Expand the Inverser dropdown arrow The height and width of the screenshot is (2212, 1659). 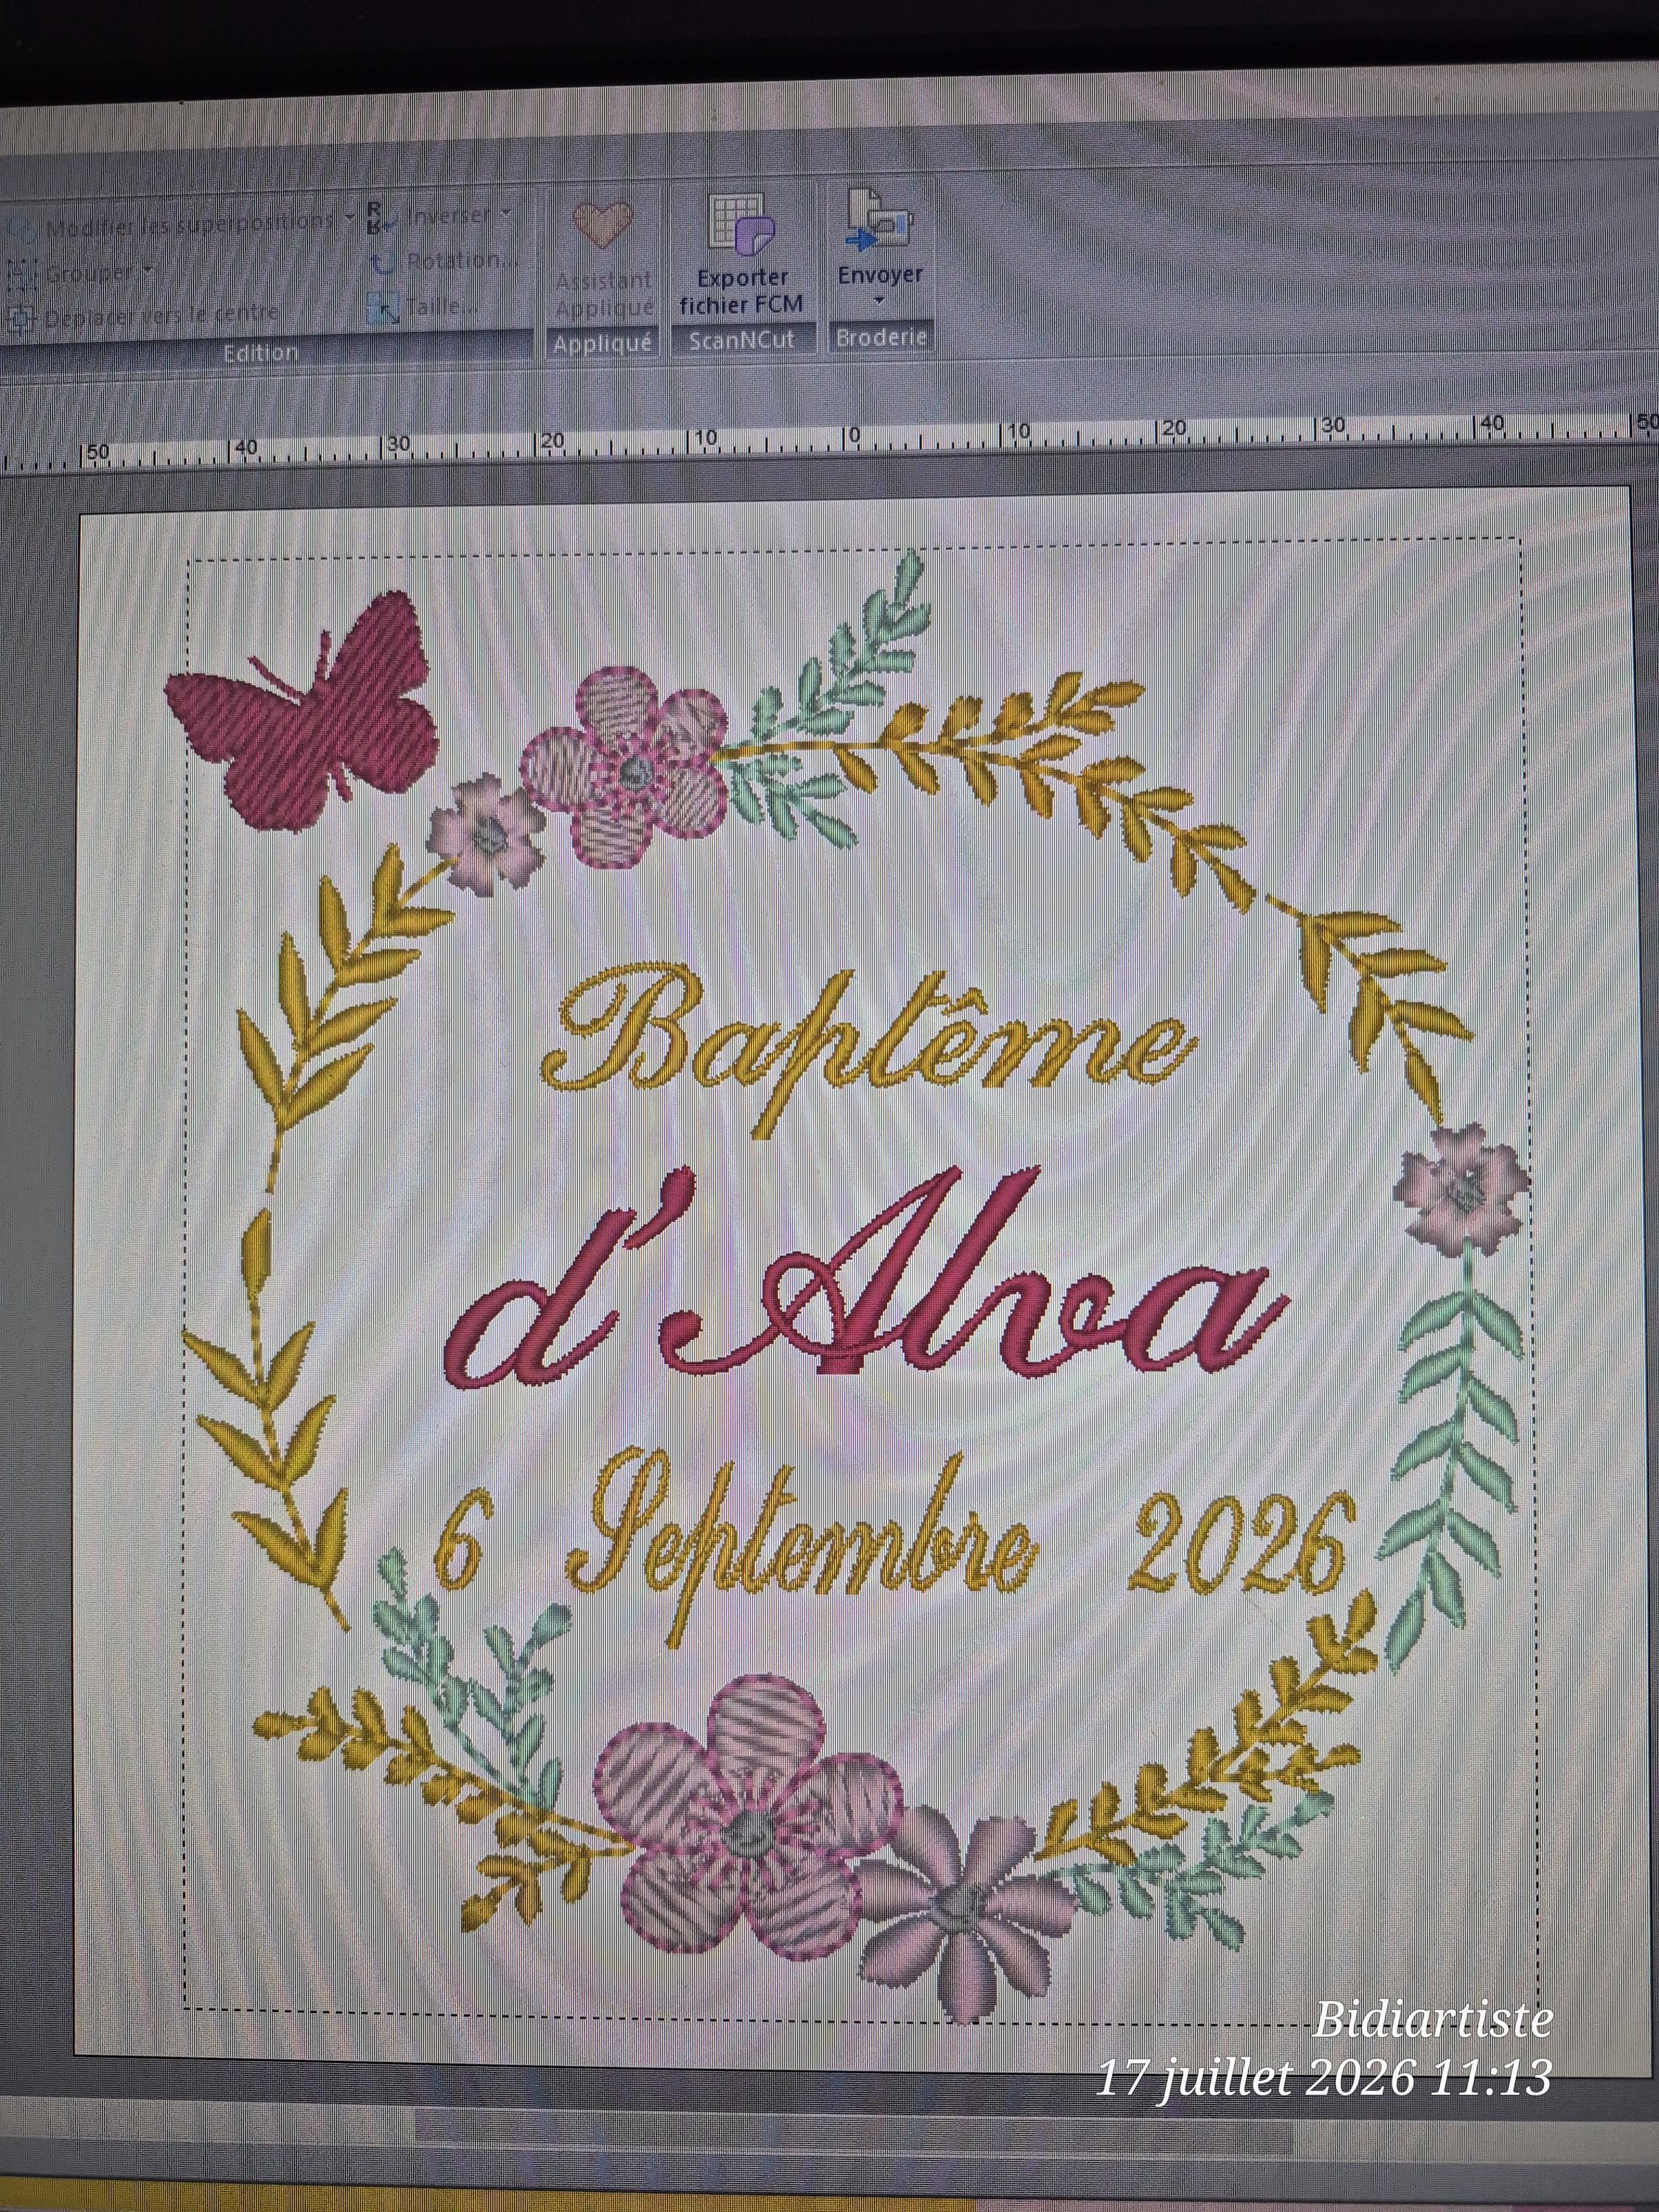[506, 212]
